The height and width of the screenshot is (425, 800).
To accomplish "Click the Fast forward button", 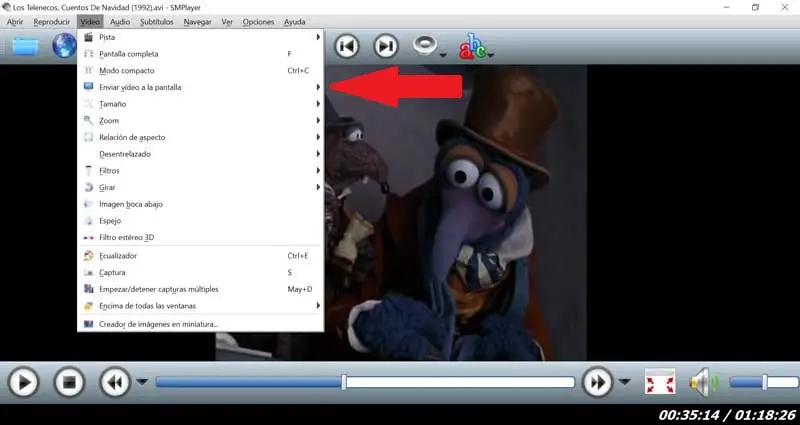I will [597, 382].
